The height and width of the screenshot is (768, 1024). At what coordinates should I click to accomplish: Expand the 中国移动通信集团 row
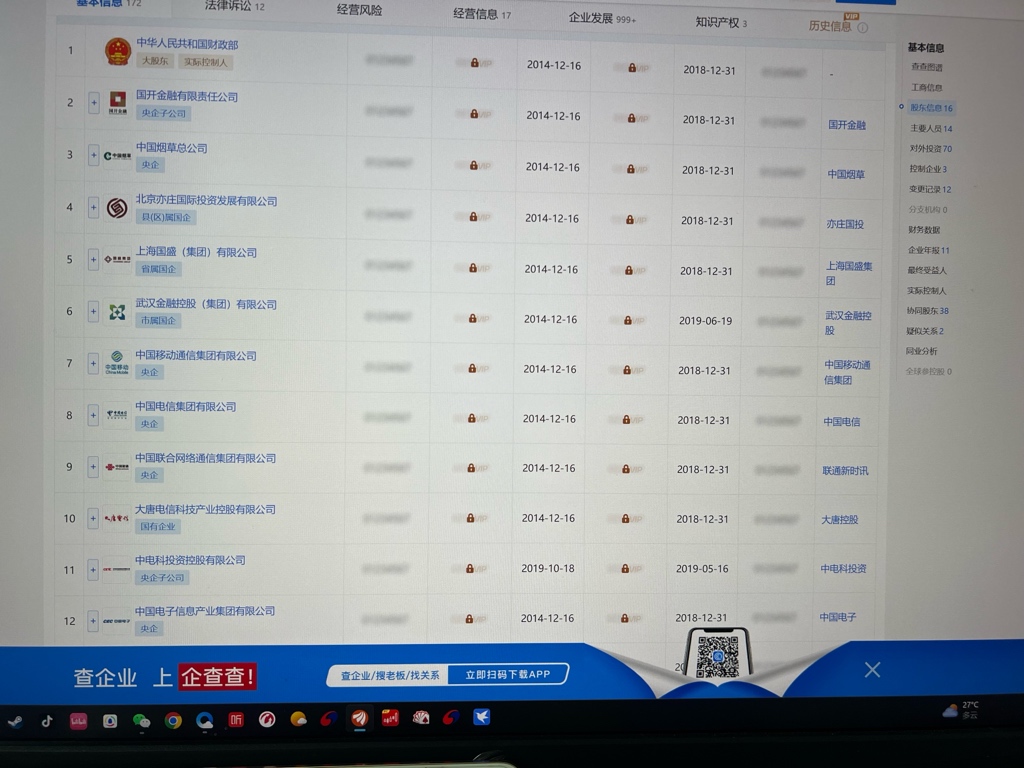pos(93,363)
